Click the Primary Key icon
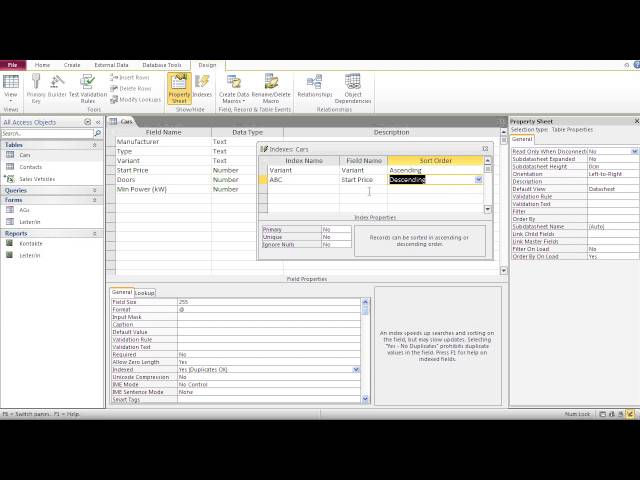 (36, 89)
